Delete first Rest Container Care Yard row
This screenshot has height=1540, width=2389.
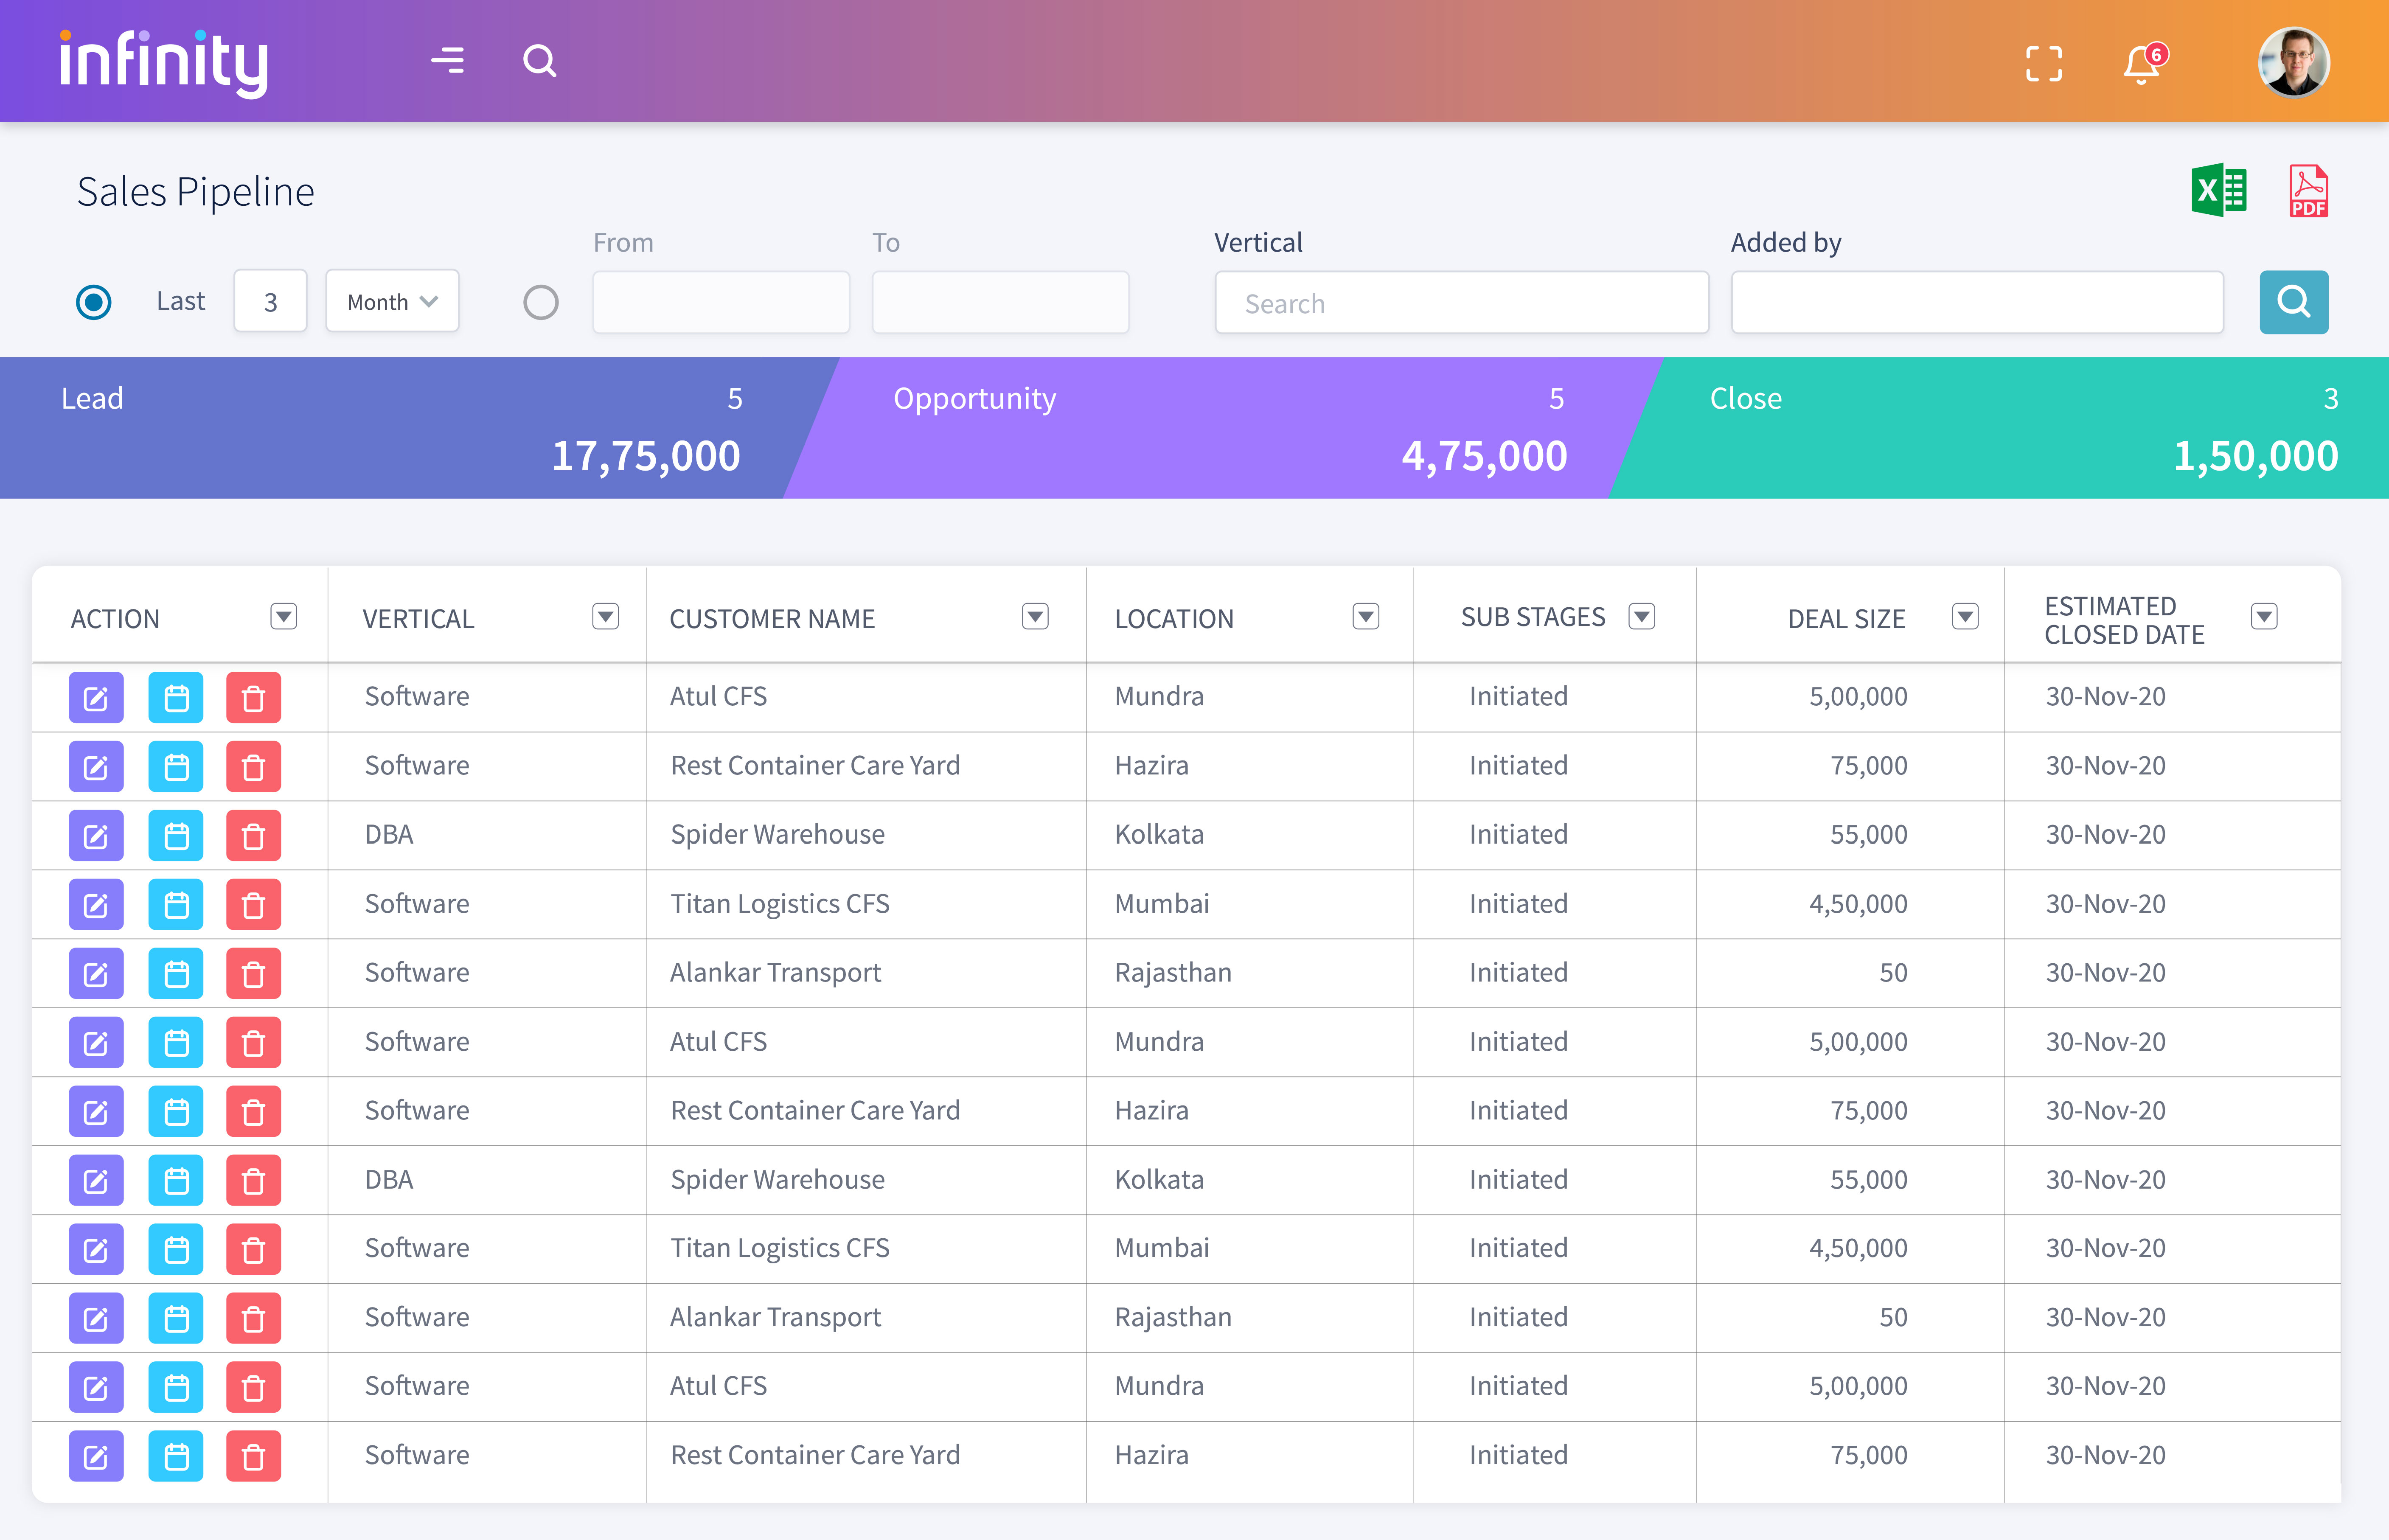254,767
